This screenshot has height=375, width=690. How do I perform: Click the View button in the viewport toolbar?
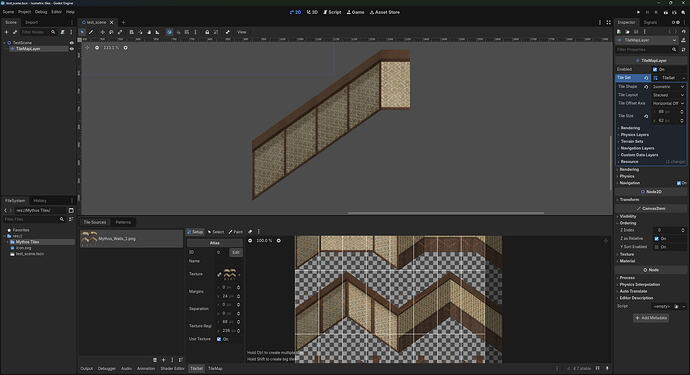pos(242,32)
